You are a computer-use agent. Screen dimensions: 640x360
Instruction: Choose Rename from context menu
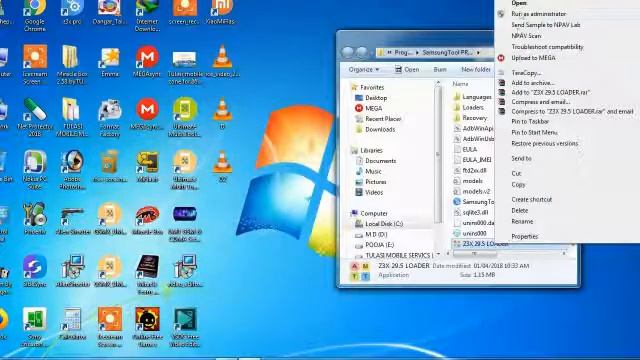[x=522, y=222]
